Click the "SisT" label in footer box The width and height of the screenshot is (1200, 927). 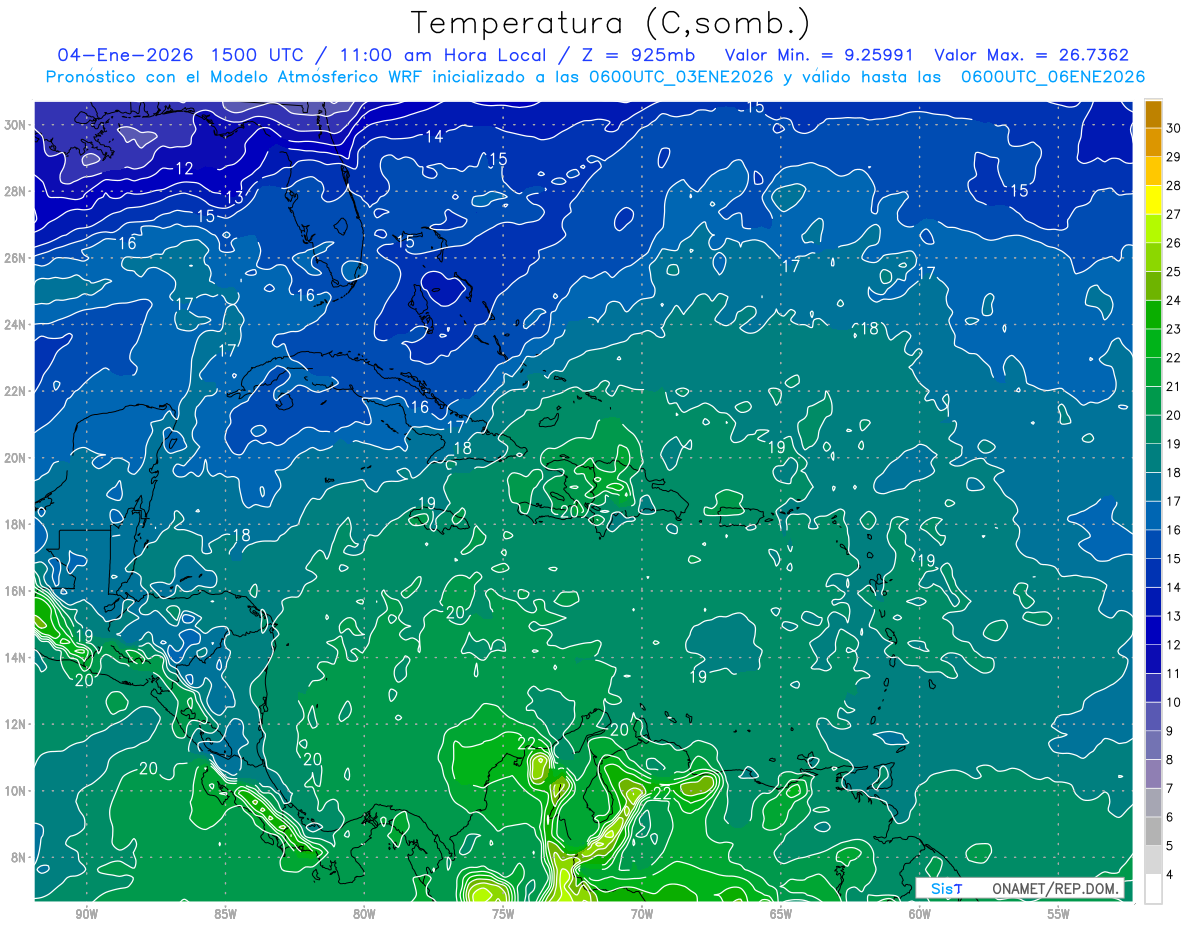pos(946,889)
